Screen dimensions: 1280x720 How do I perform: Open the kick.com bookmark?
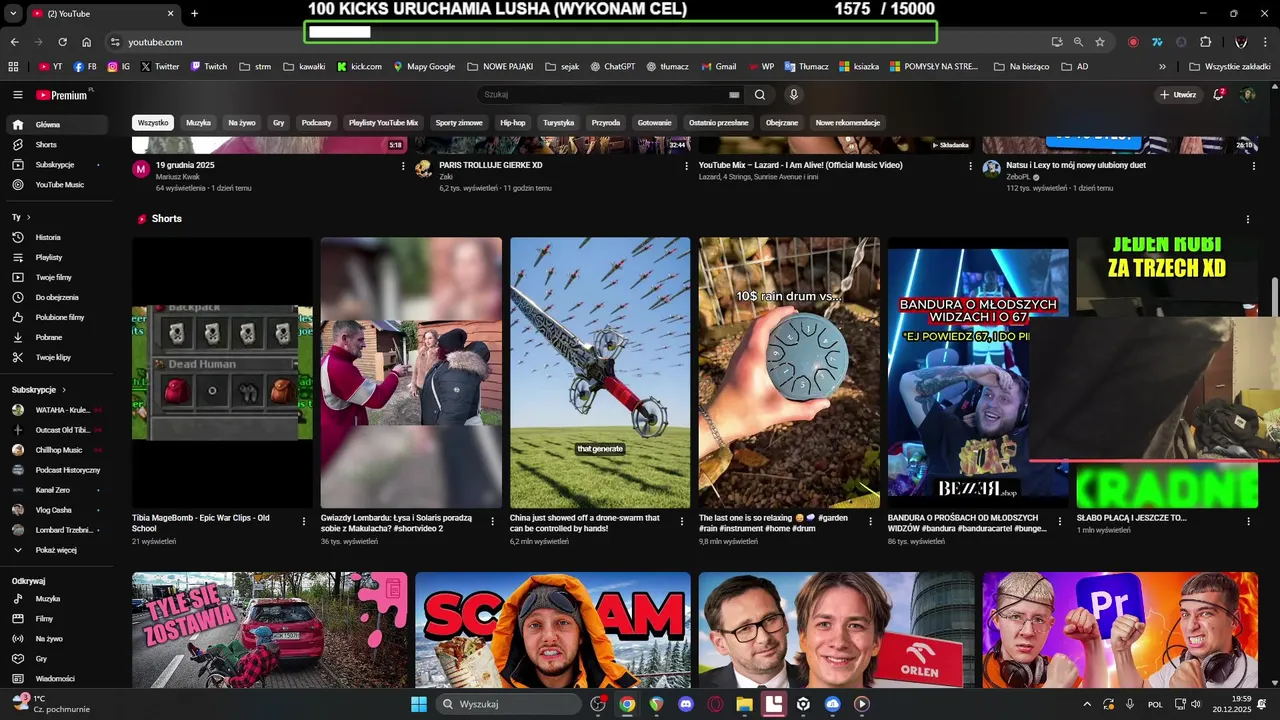point(359,67)
